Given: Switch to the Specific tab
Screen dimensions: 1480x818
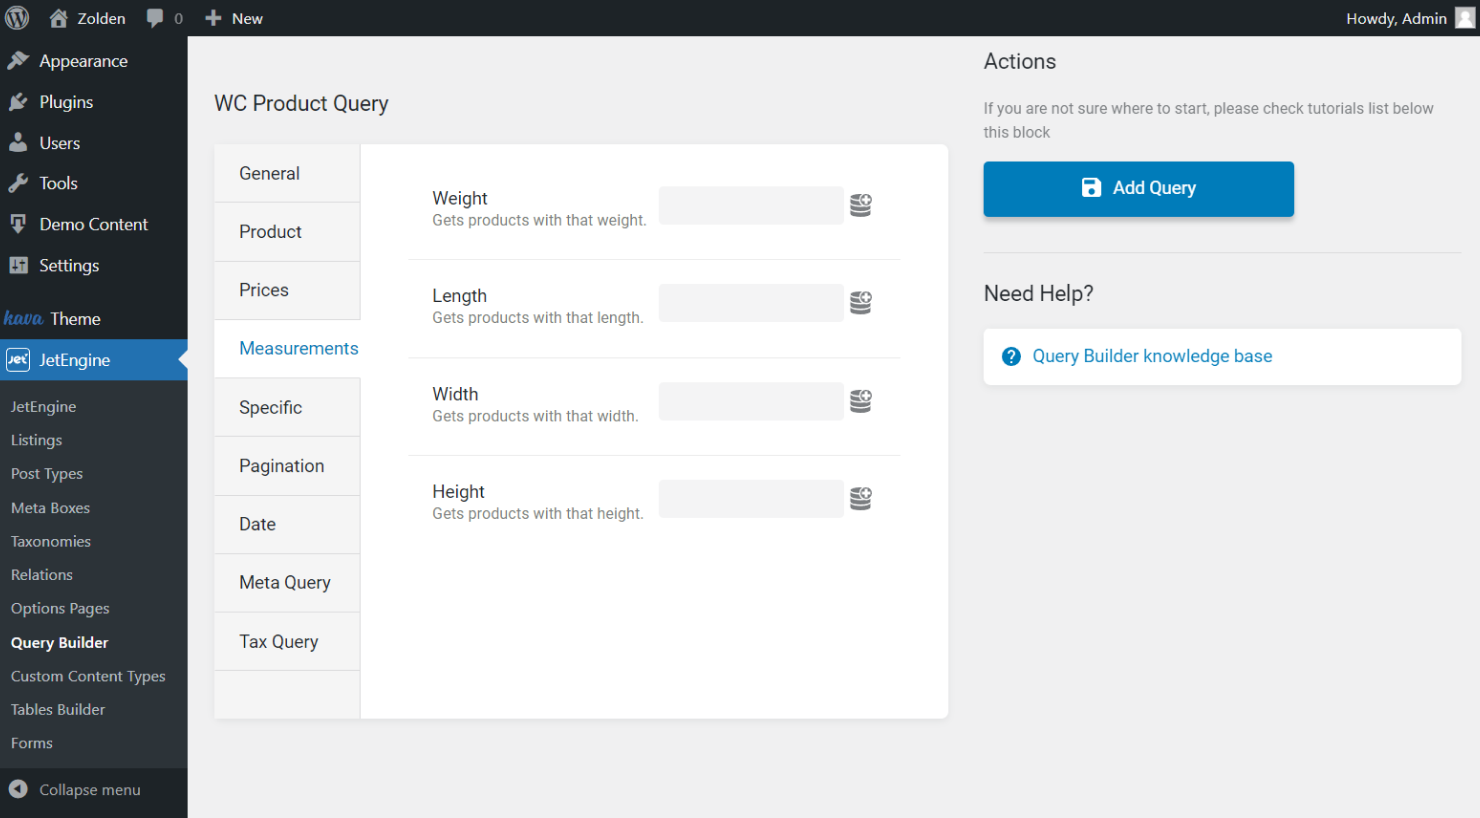Looking at the screenshot, I should click(x=287, y=407).
